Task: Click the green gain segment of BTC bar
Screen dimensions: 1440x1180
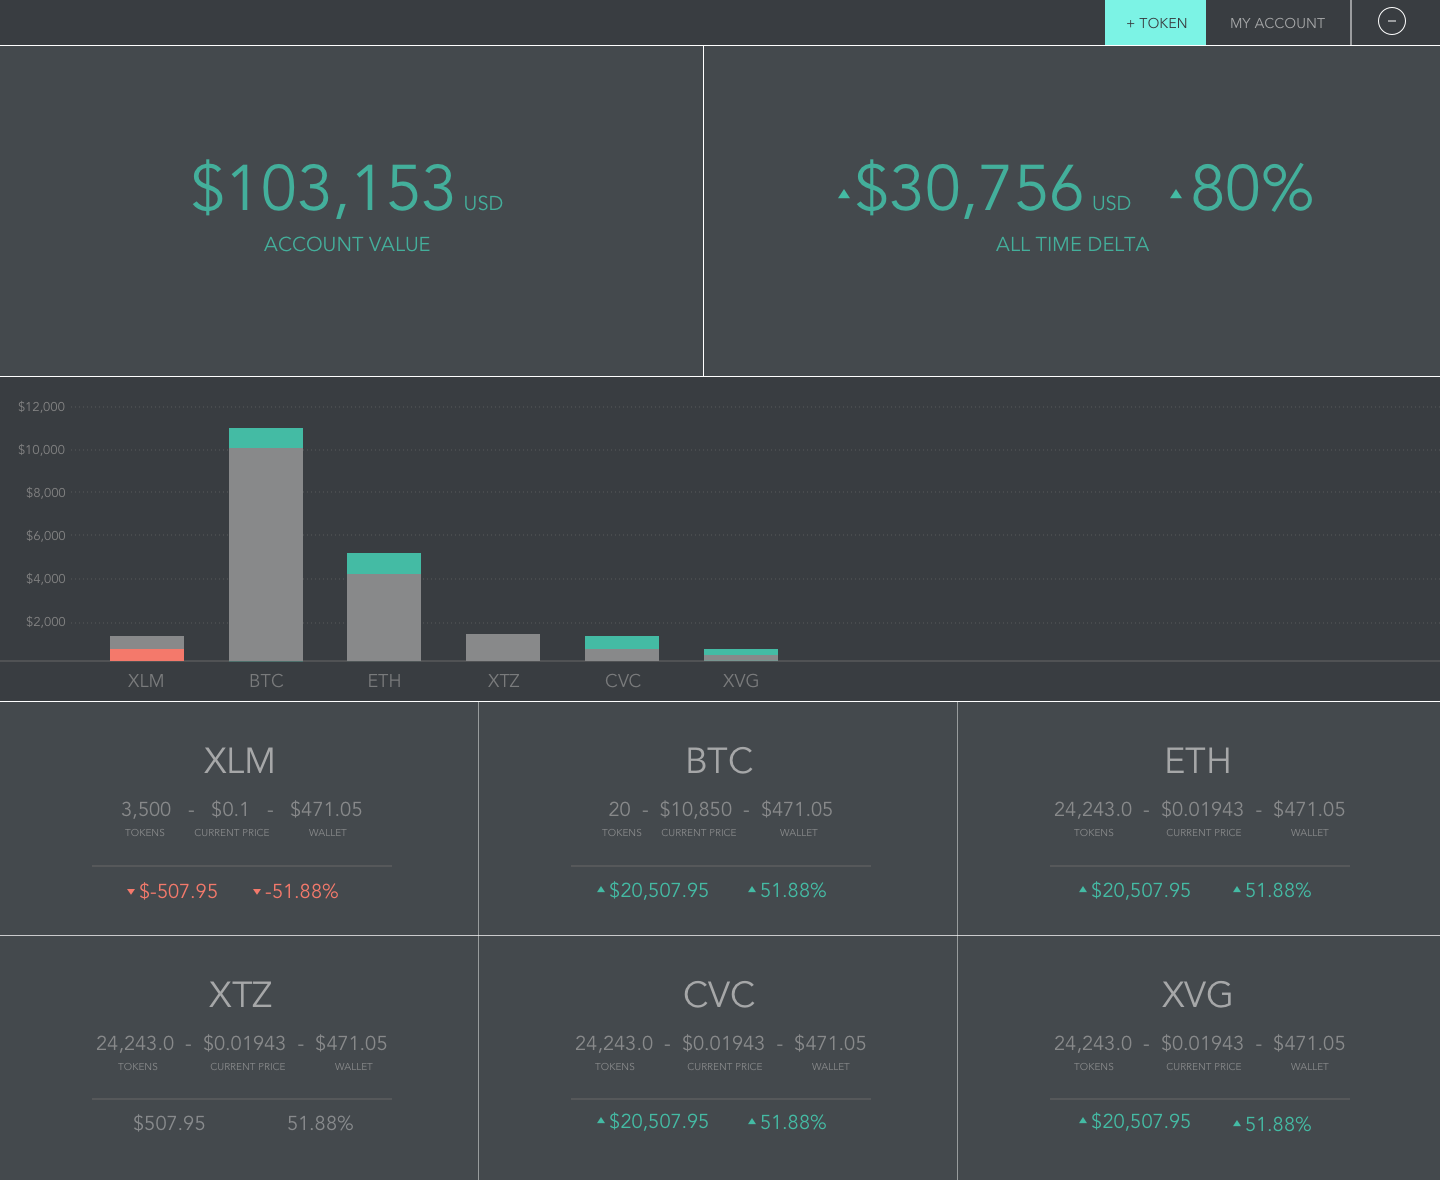Action: tap(266, 438)
